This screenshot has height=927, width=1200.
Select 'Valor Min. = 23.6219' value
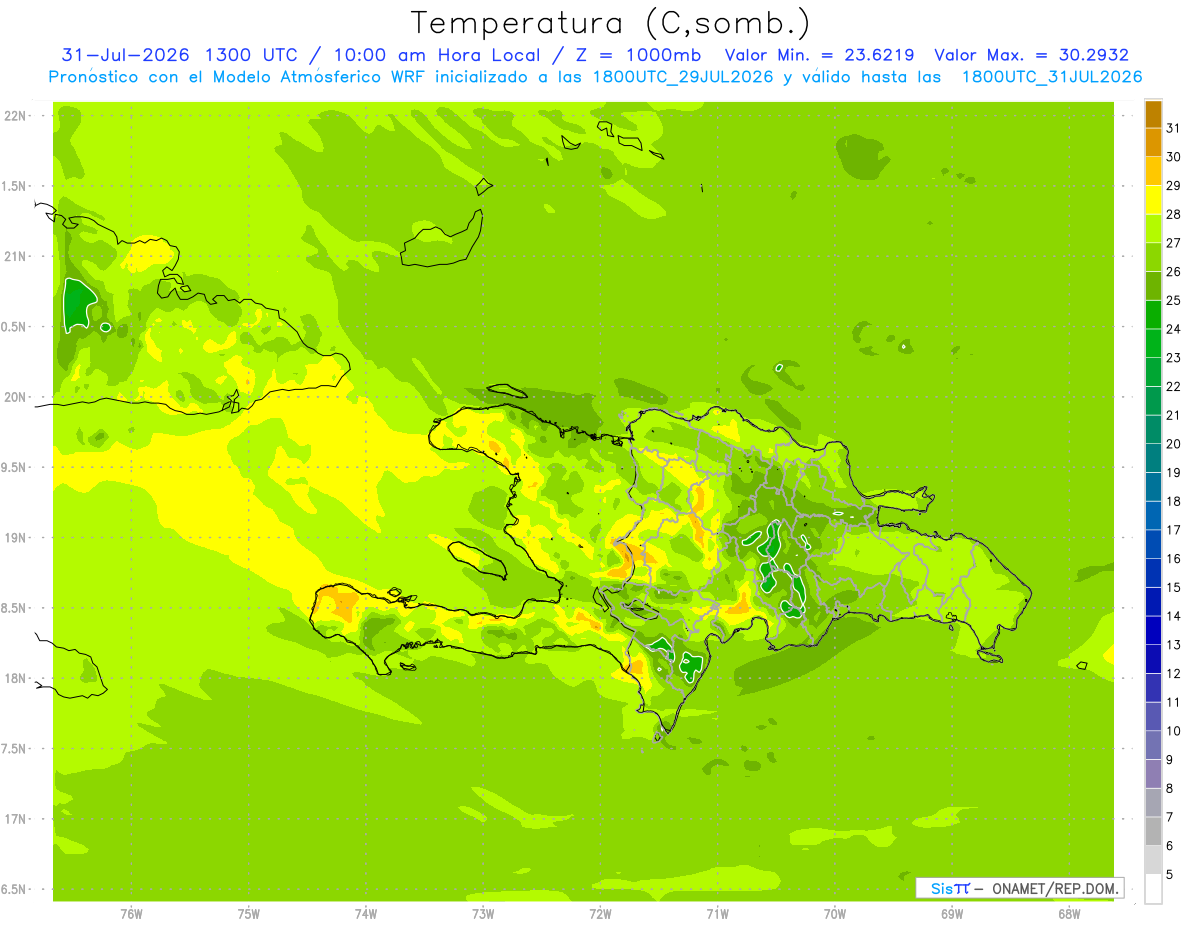[820, 55]
